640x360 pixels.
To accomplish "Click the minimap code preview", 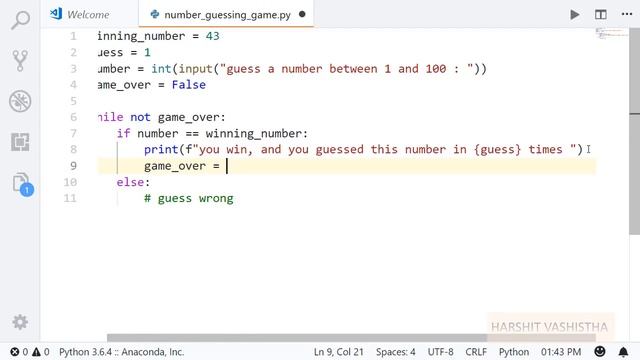I will click(x=611, y=33).
